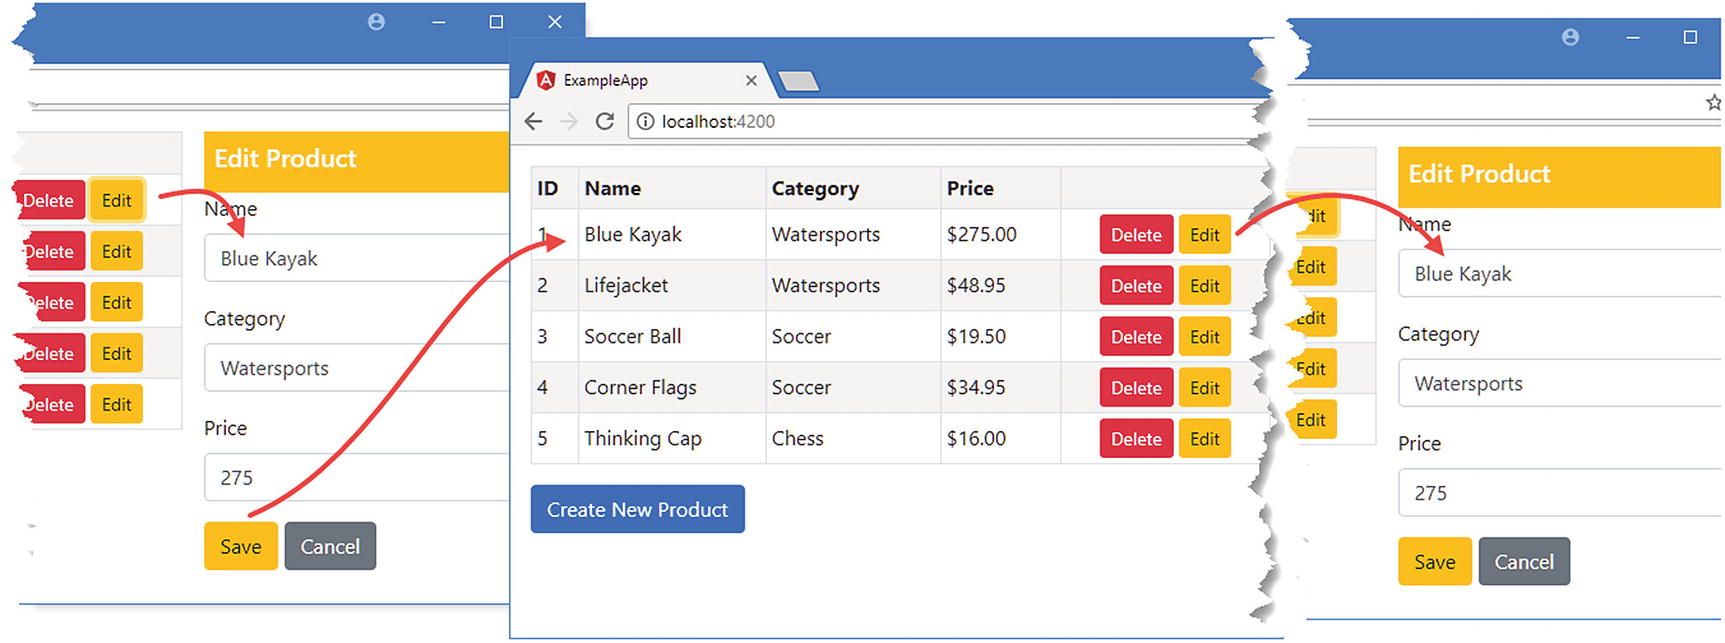The height and width of the screenshot is (643, 1725).
Task: Close the ExampleApp tab
Action: (x=751, y=80)
